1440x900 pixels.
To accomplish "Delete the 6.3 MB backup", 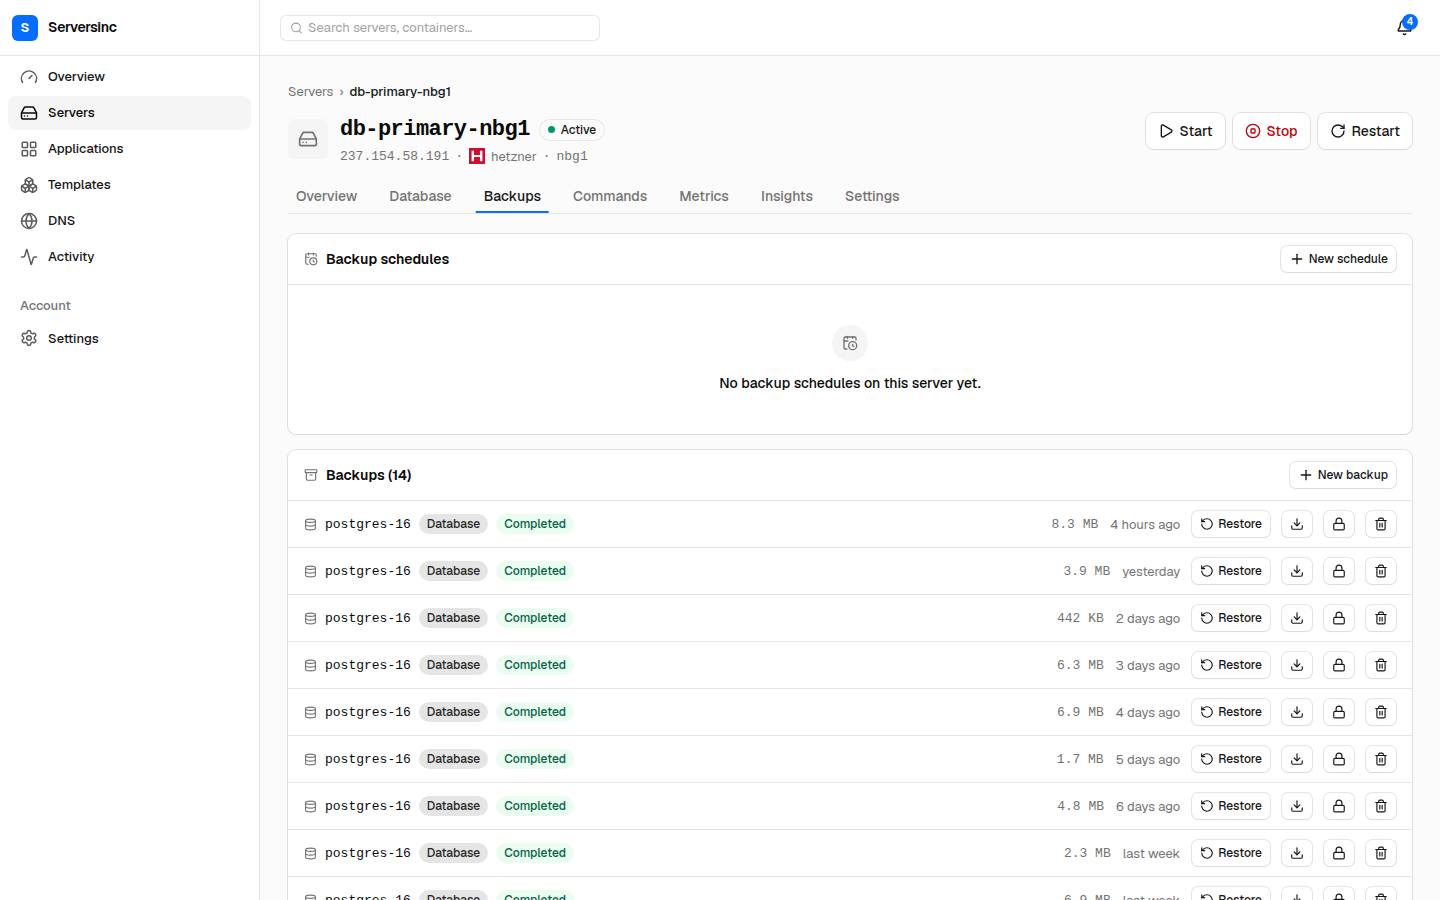I will pos(1381,665).
